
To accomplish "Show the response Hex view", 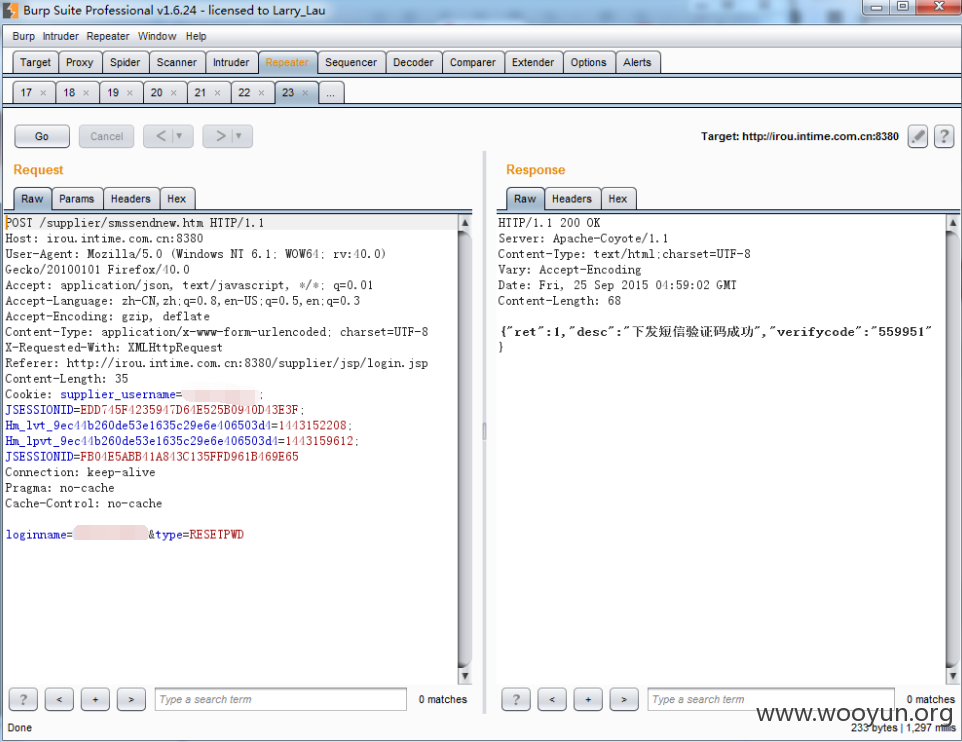I will tap(618, 199).
